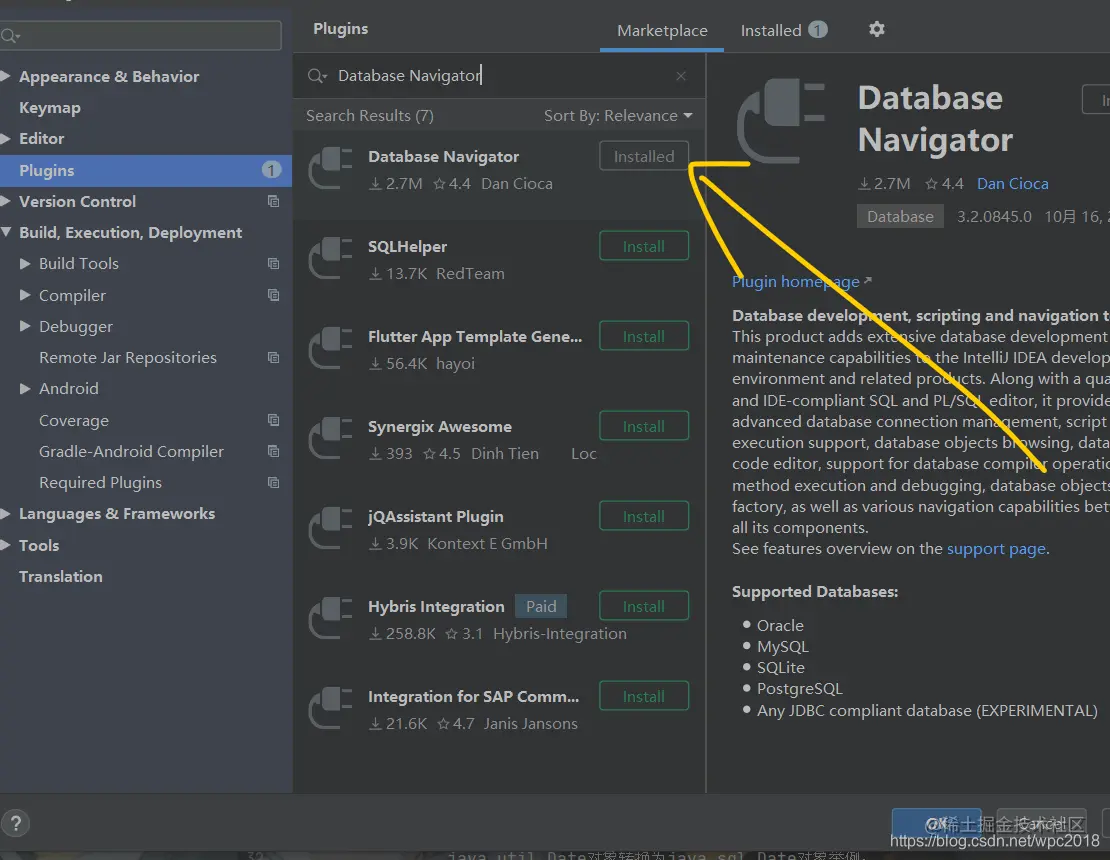Open the Sort By: Relevance dropdown
This screenshot has height=860, width=1110.
click(x=618, y=115)
